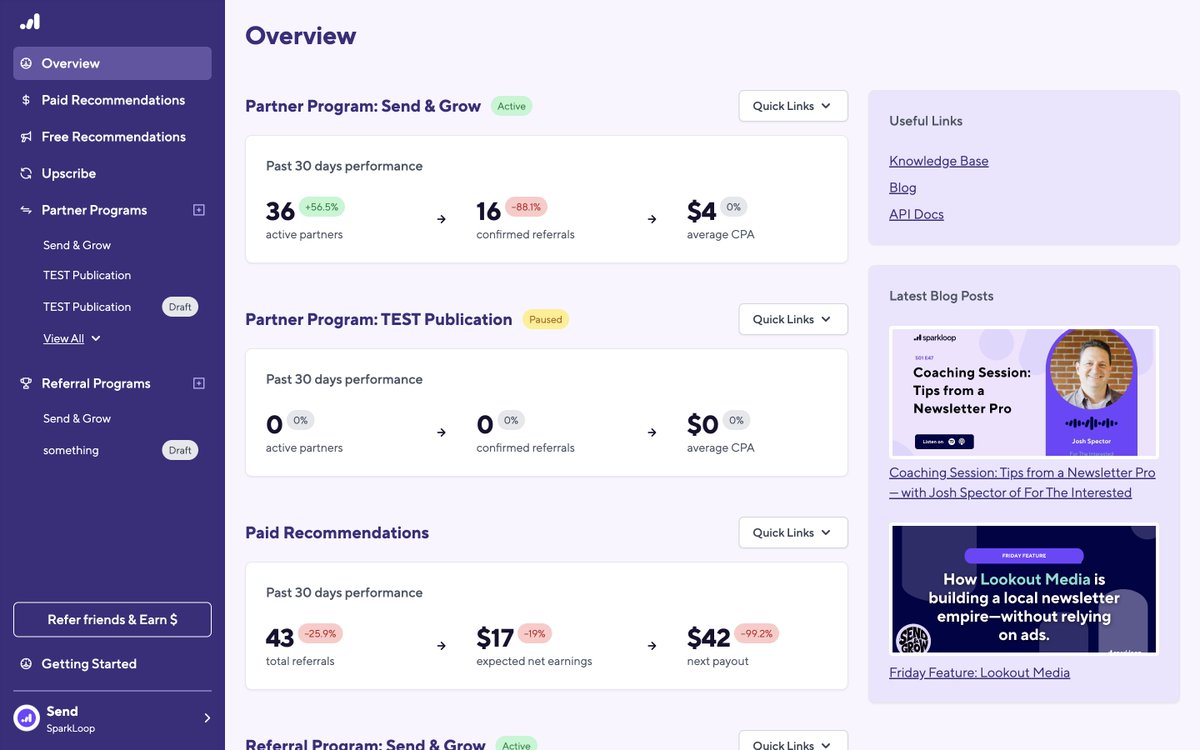Select Send & Grow under Referral Programs
Viewport: 1200px width, 750px height.
pos(77,419)
